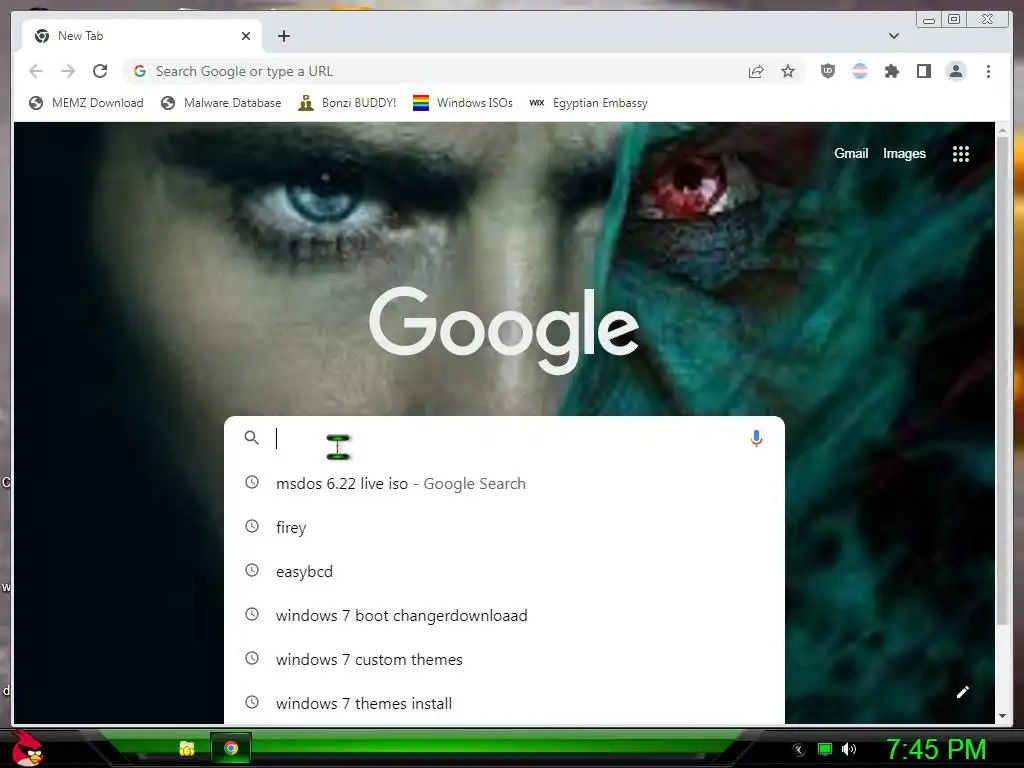Select suggestion 'easybcd'
1024x768 pixels.
[504, 571]
